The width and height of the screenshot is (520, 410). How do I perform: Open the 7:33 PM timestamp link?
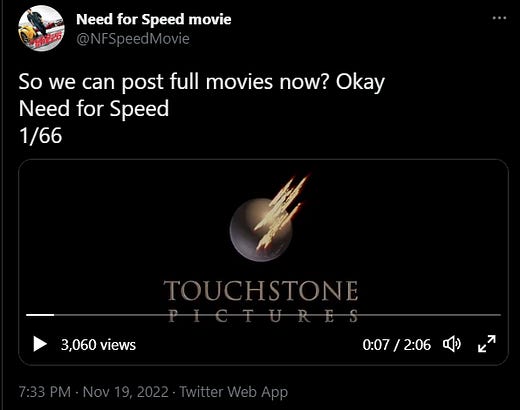tap(45, 392)
